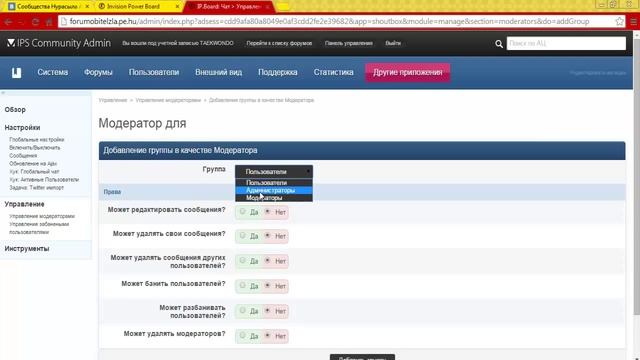Close the Invision Power Board browser tab
This screenshot has height=360, width=640.
(177, 7)
